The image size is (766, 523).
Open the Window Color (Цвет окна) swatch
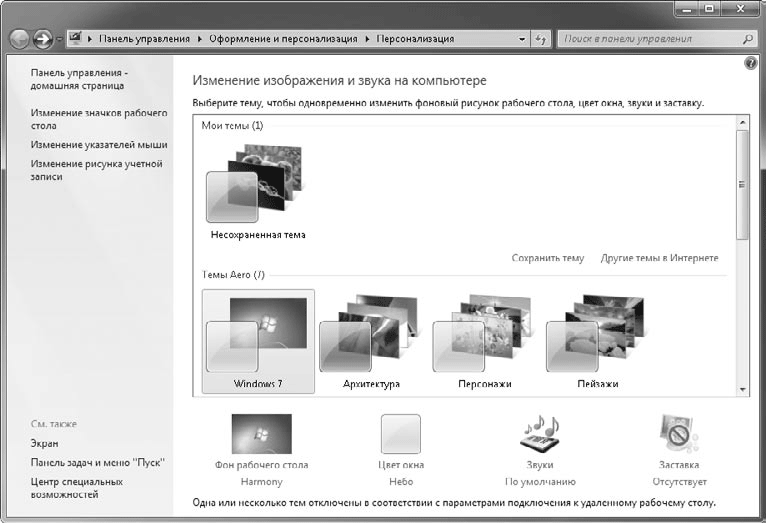click(400, 435)
